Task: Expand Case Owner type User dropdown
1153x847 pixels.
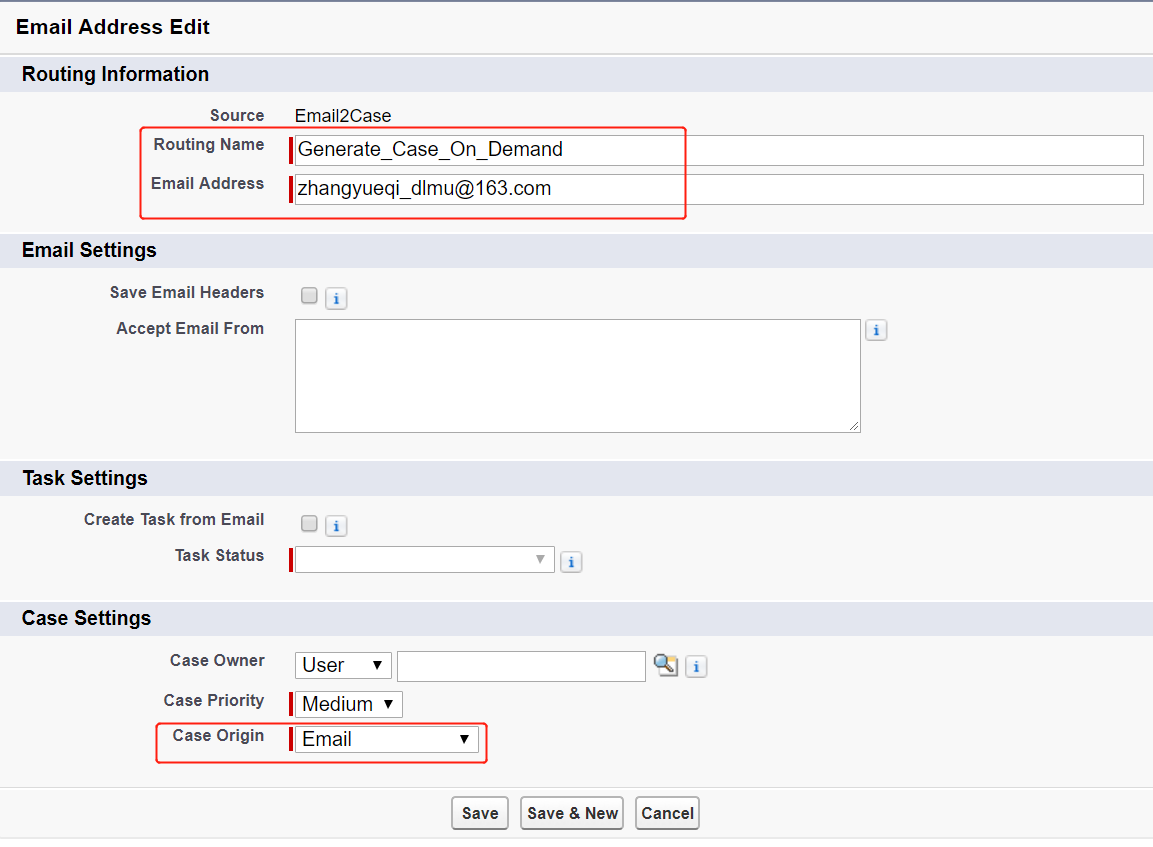Action: pyautogui.click(x=343, y=665)
